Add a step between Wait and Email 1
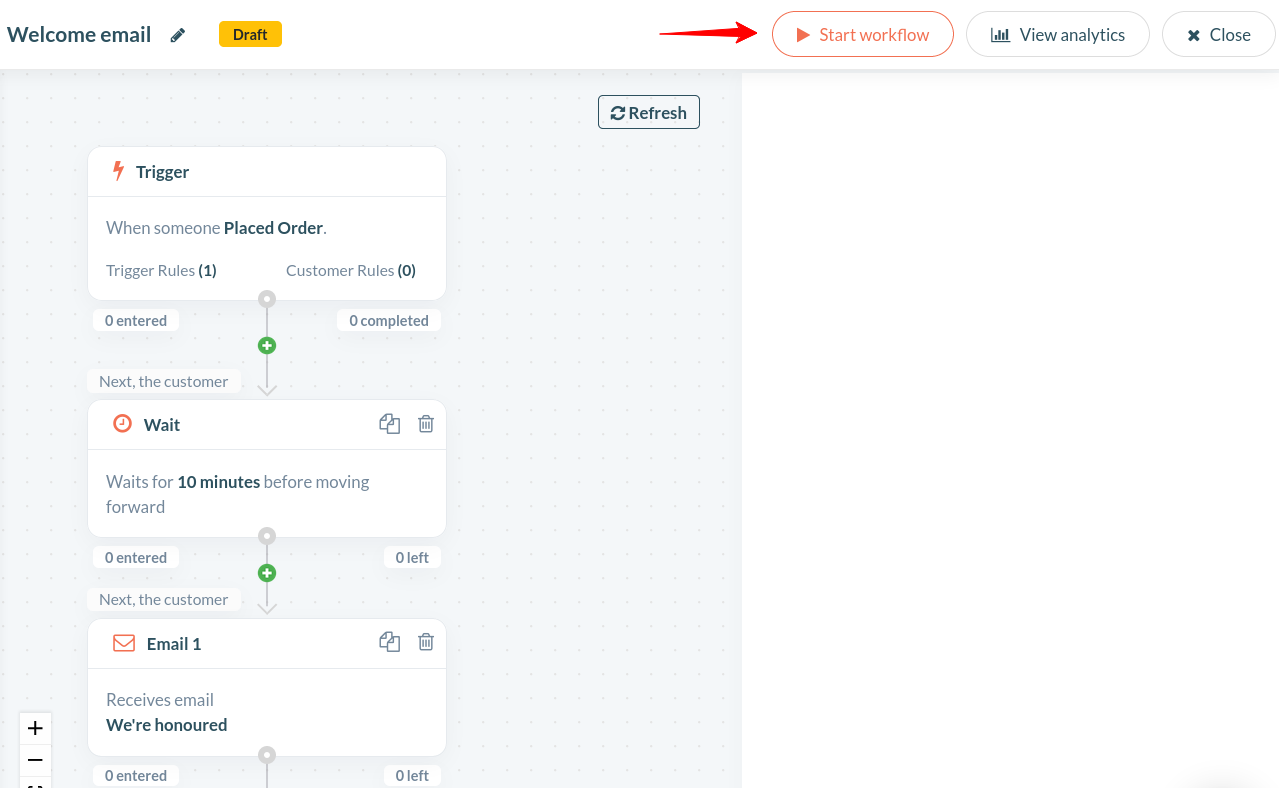Image resolution: width=1279 pixels, height=788 pixels. click(x=266, y=573)
